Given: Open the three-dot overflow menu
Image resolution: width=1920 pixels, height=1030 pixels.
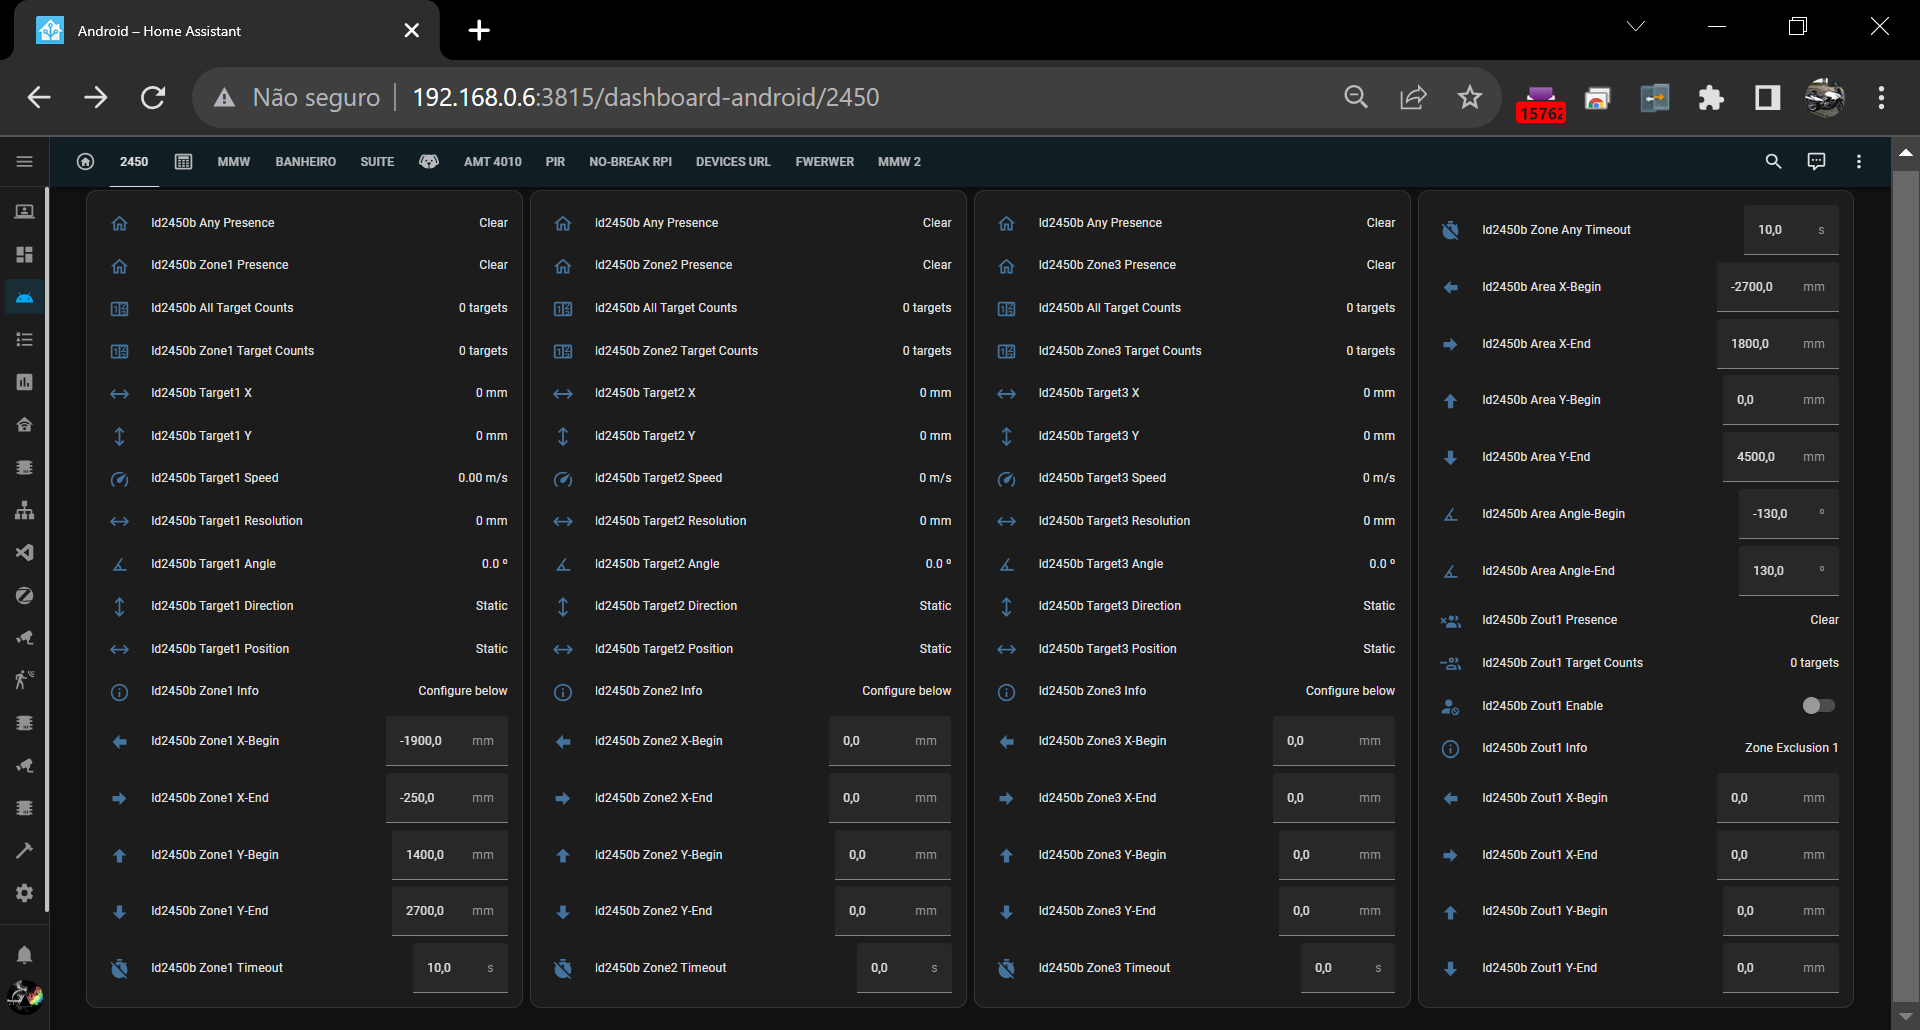Looking at the screenshot, I should point(1859,161).
